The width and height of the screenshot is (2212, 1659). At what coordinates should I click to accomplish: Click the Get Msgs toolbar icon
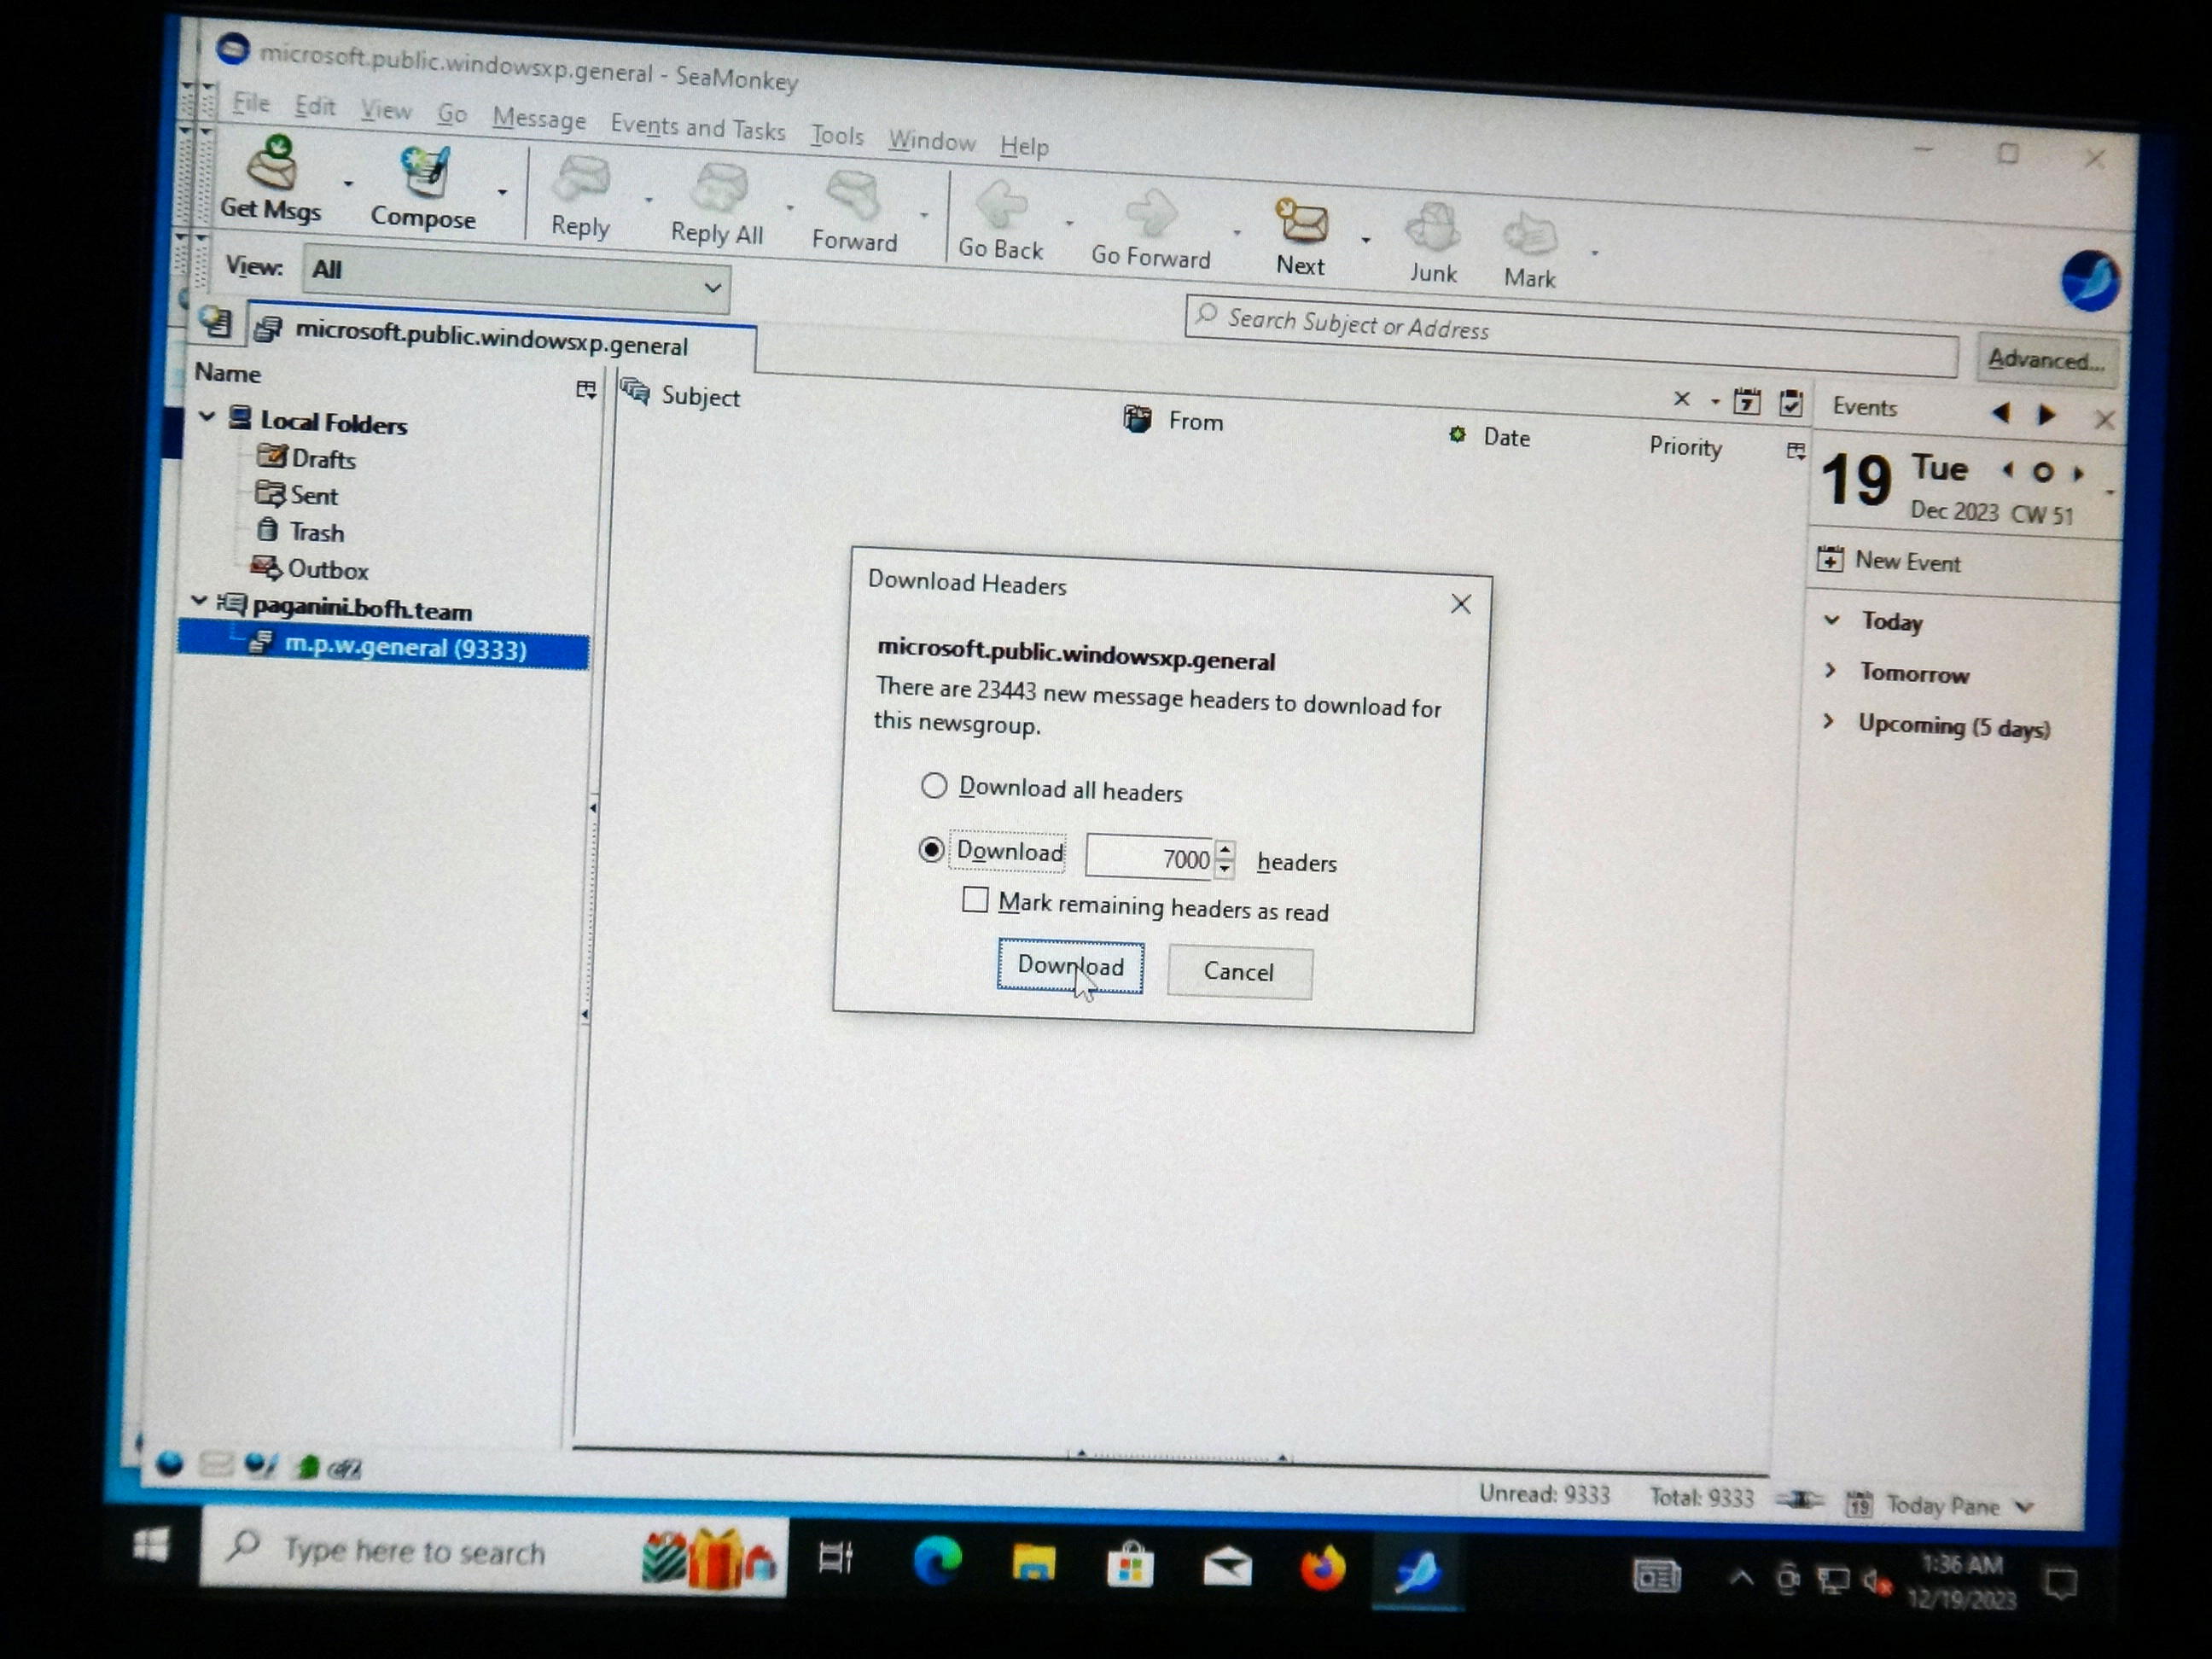point(273,163)
